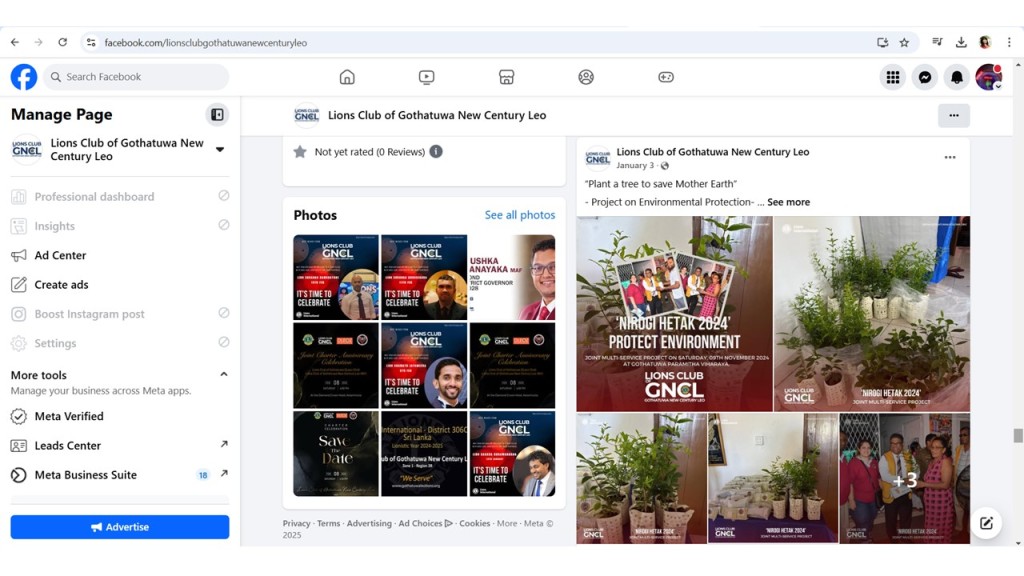Collapse the More tools section
The height and width of the screenshot is (576, 1024).
[224, 375]
